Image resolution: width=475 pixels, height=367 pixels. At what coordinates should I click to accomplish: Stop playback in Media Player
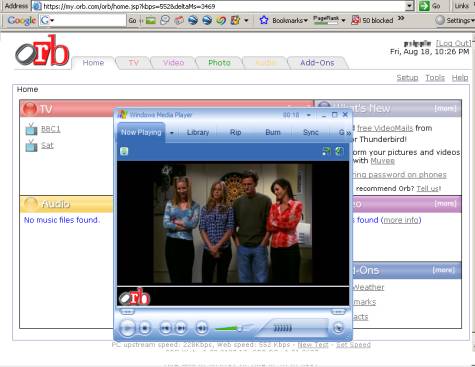[x=145, y=328]
